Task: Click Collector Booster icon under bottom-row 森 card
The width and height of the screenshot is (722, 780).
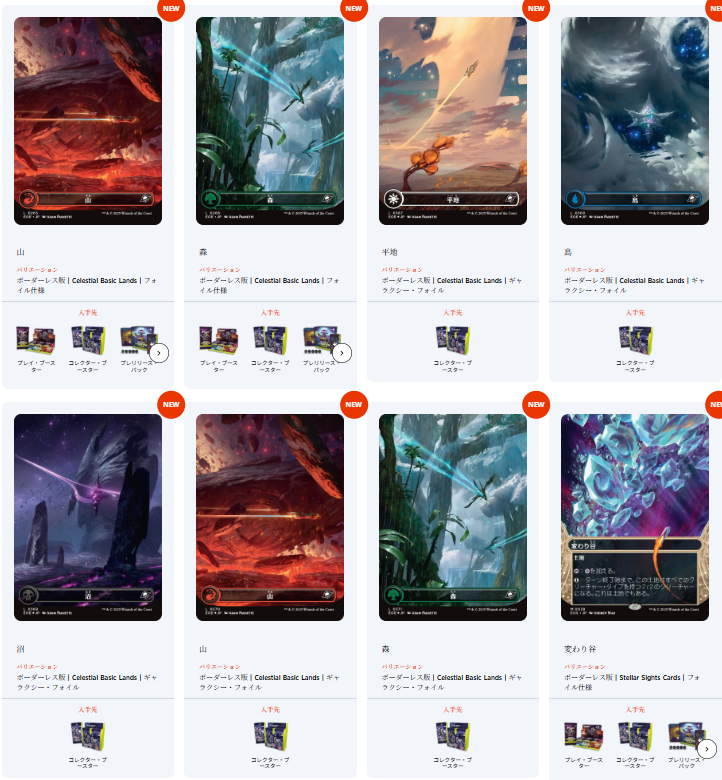Action: click(x=452, y=736)
